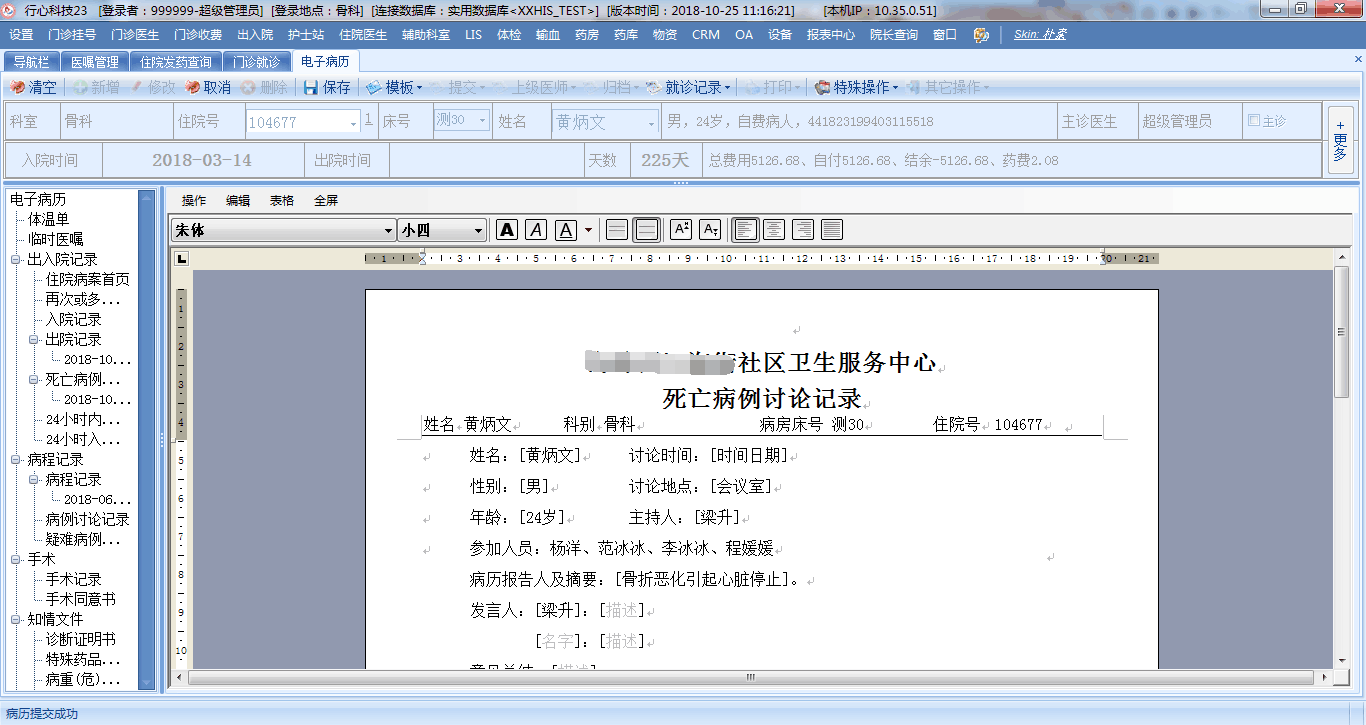Toggle italic text formatting
Image resolution: width=1366 pixels, height=725 pixels.
click(536, 230)
